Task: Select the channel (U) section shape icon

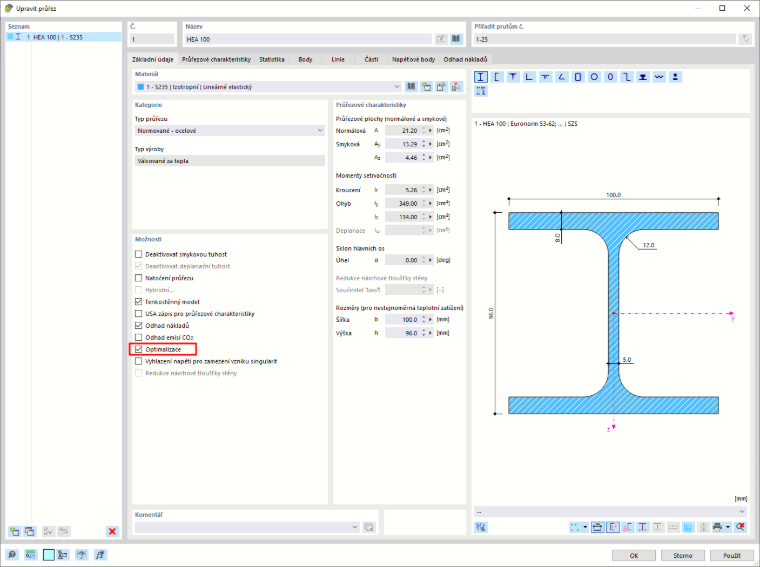Action: tap(497, 77)
